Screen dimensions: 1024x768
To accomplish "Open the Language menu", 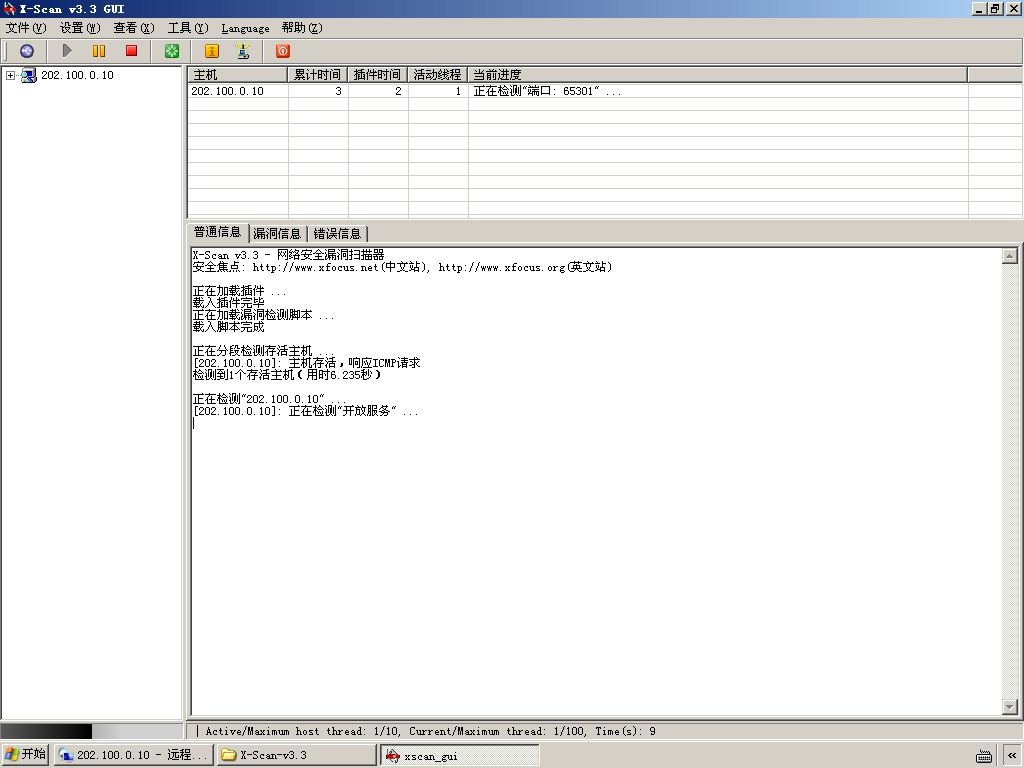I will (x=245, y=28).
